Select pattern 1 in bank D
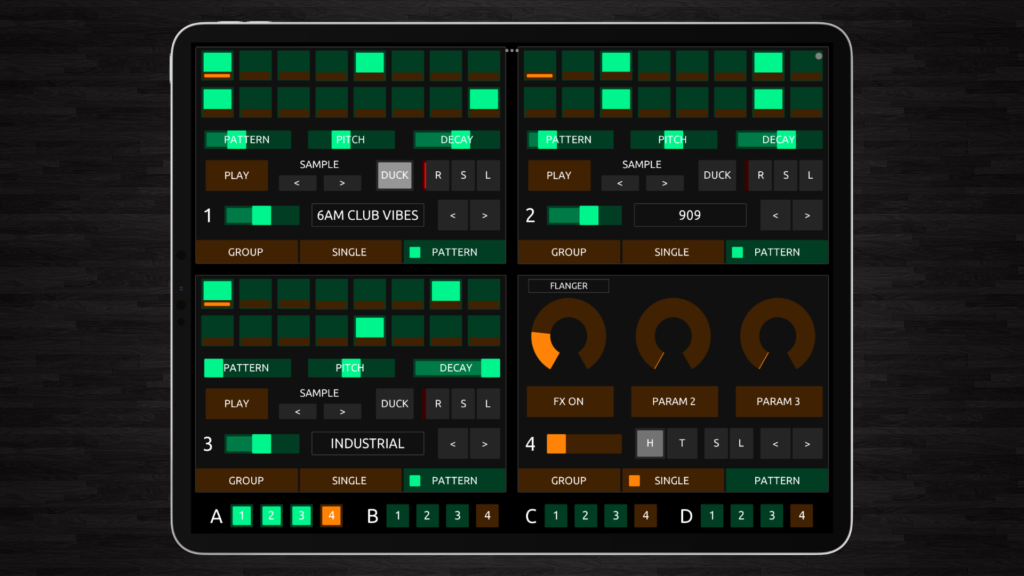 click(x=711, y=515)
